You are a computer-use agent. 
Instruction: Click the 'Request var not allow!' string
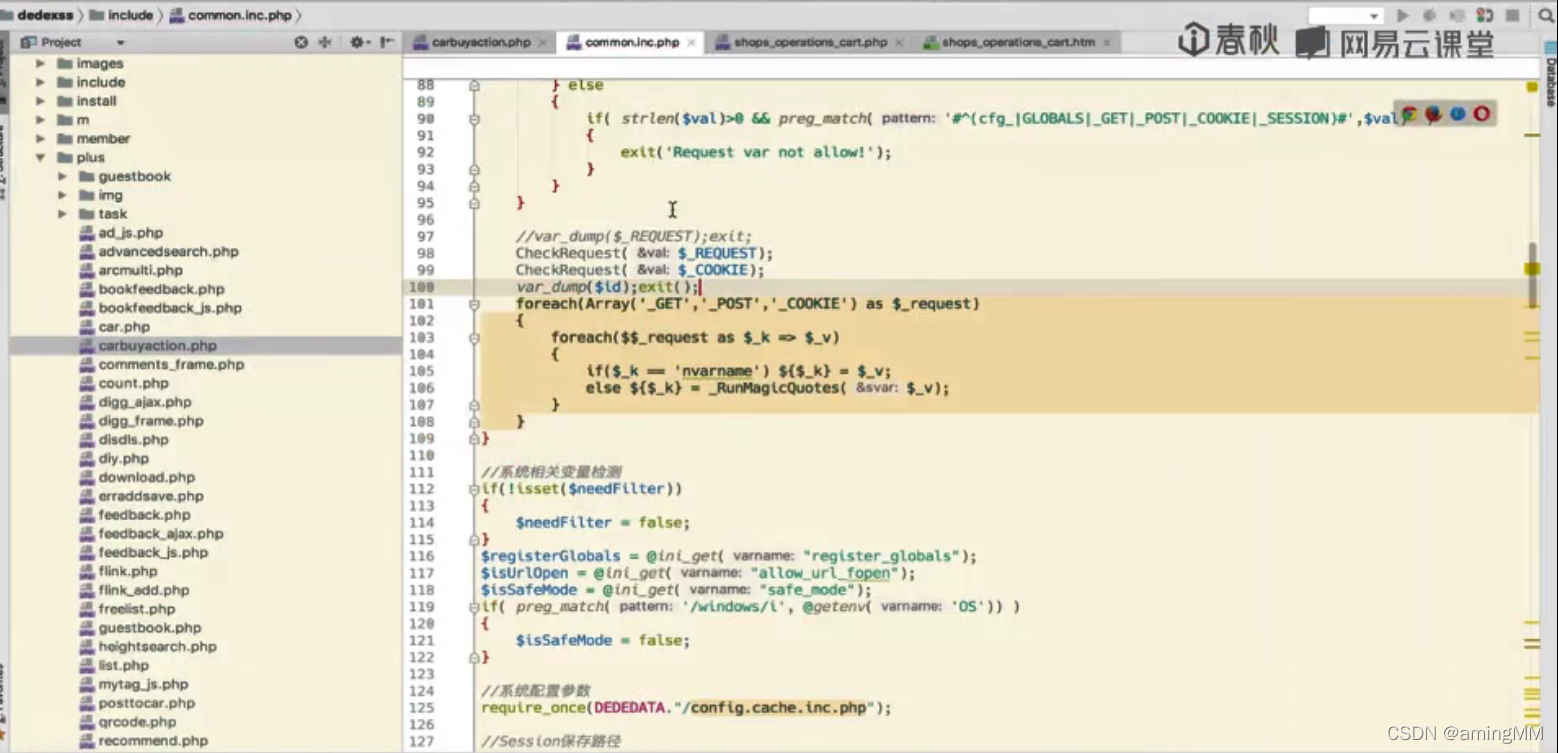click(768, 152)
